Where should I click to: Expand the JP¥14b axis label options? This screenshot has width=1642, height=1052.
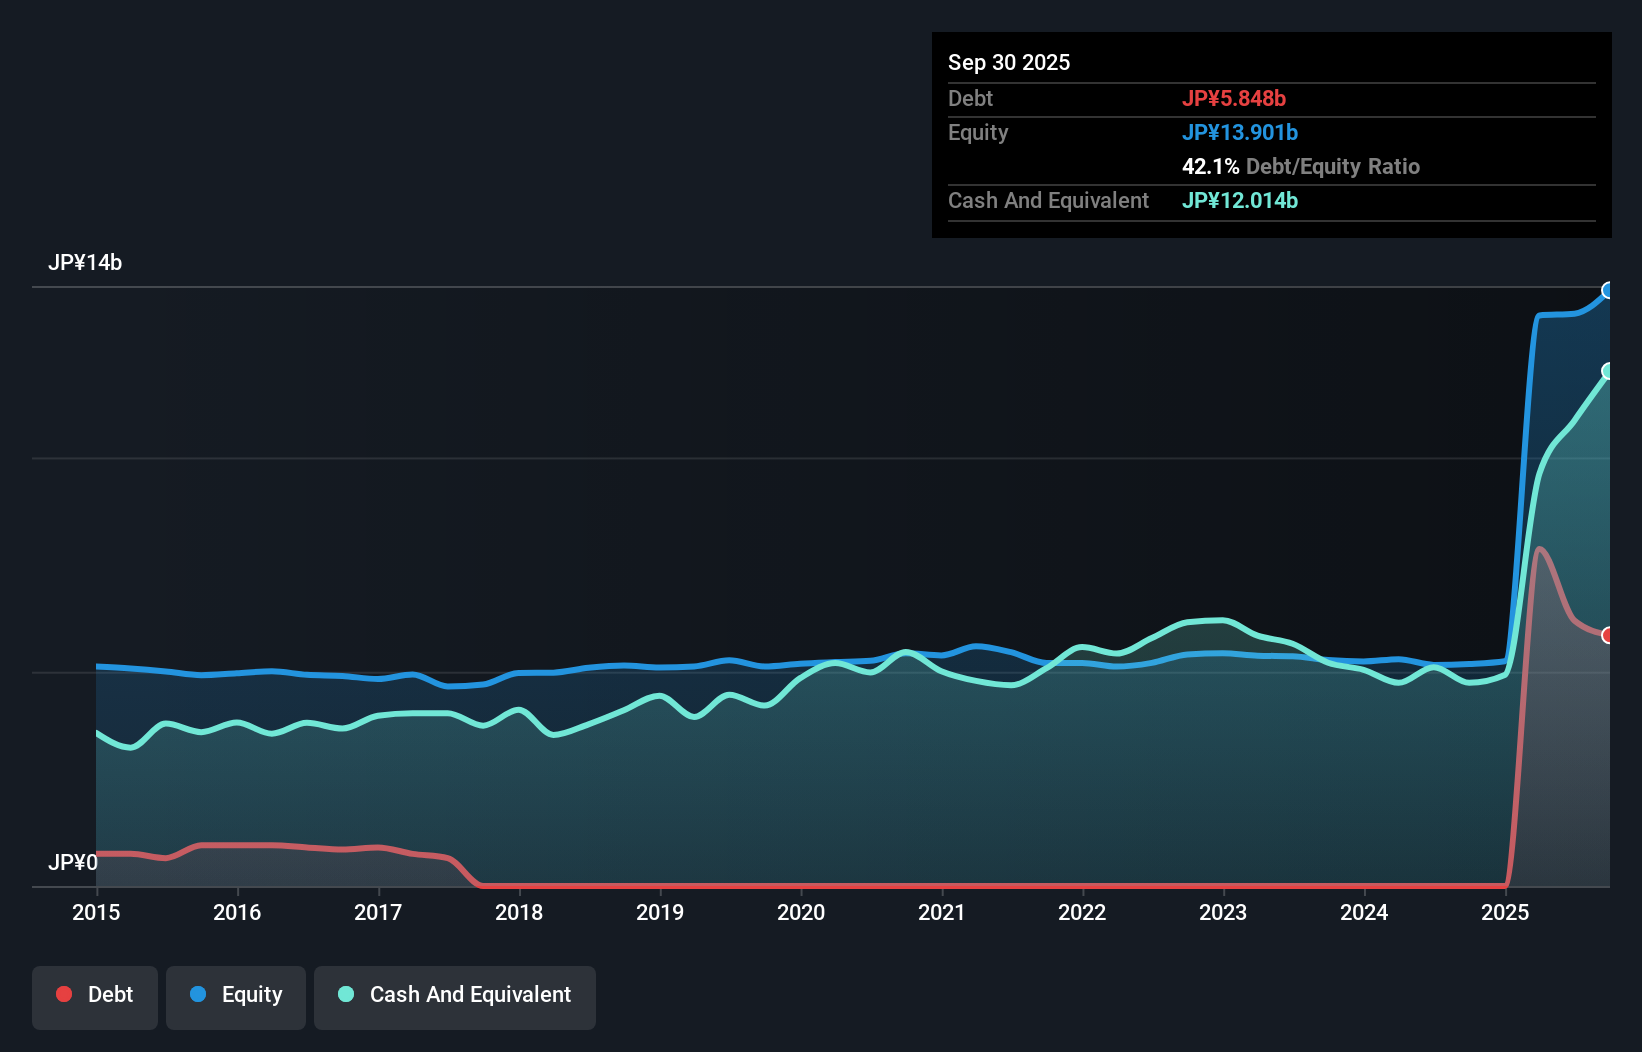(86, 262)
